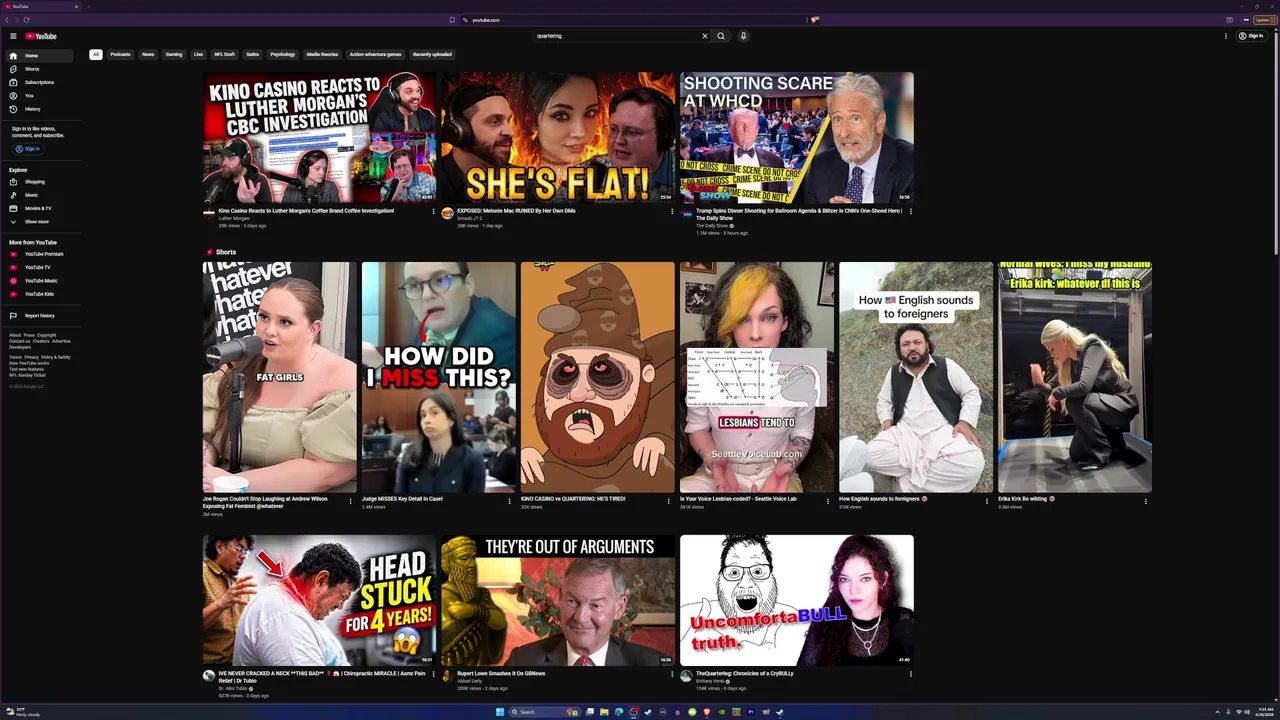The height and width of the screenshot is (720, 1280).
Task: Select the Gaming filter chip
Action: 174,54
